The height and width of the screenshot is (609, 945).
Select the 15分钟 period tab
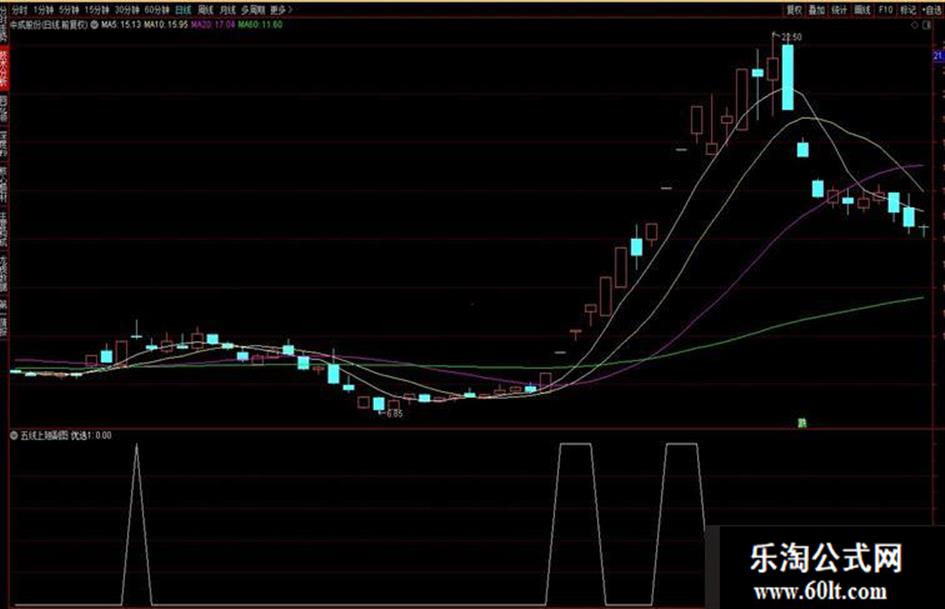(97, 10)
